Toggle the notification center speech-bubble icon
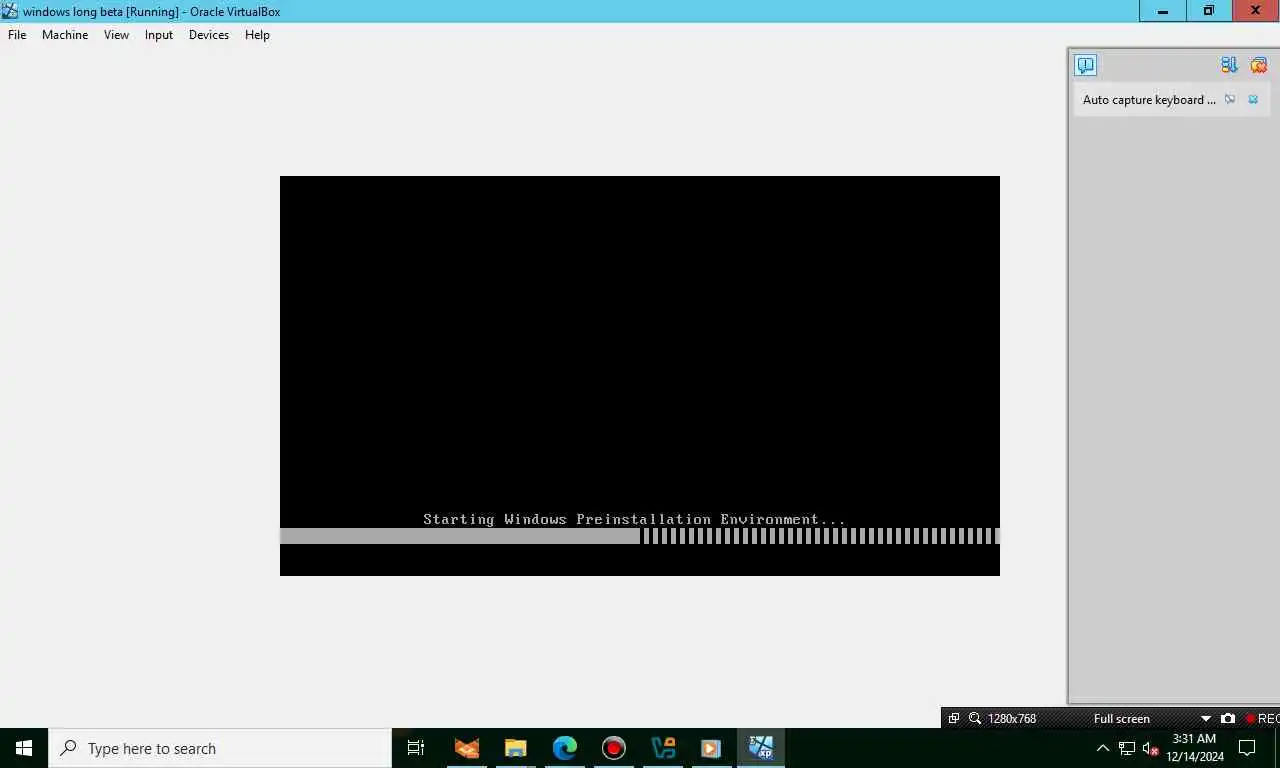 point(1085,65)
